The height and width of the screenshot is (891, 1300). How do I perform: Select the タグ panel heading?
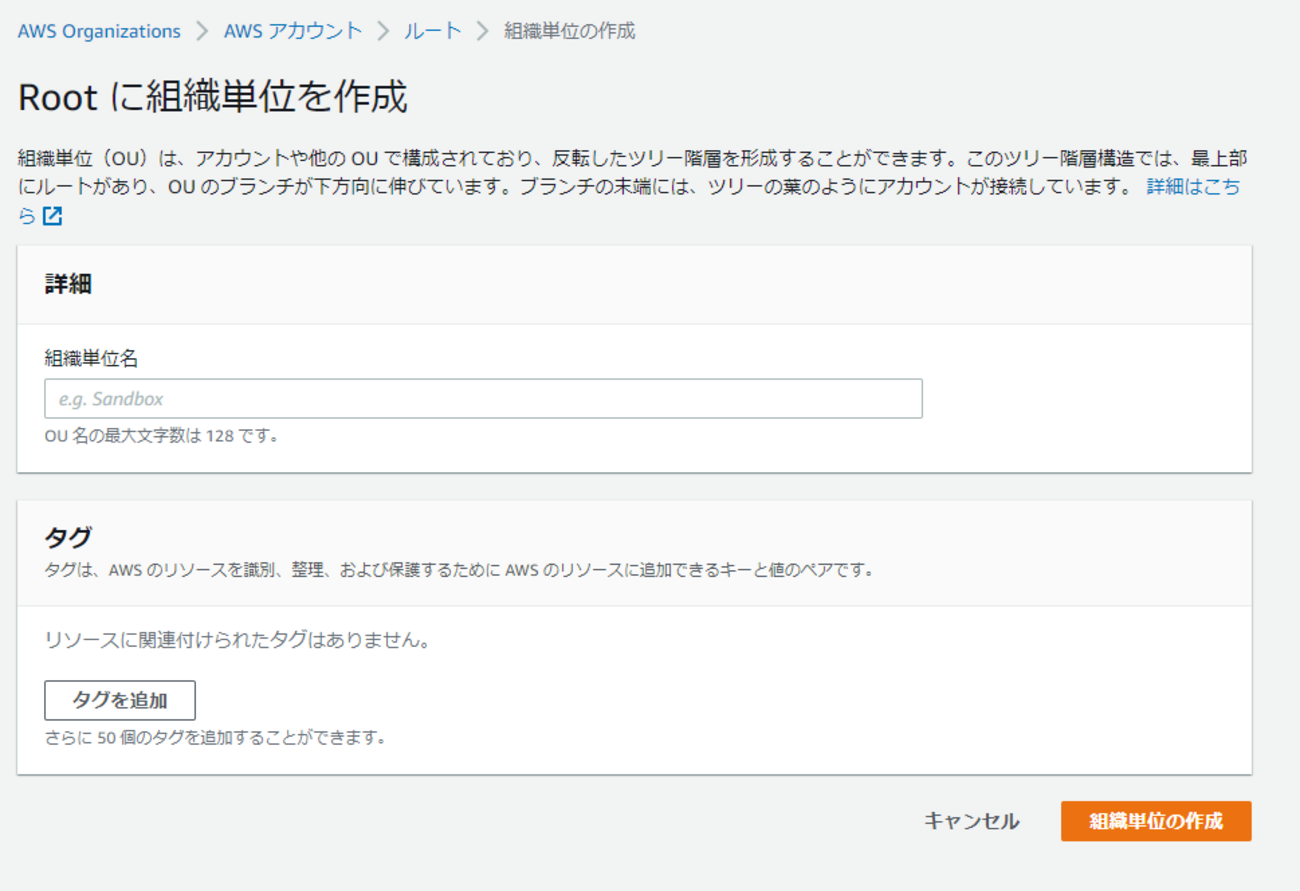coord(68,538)
